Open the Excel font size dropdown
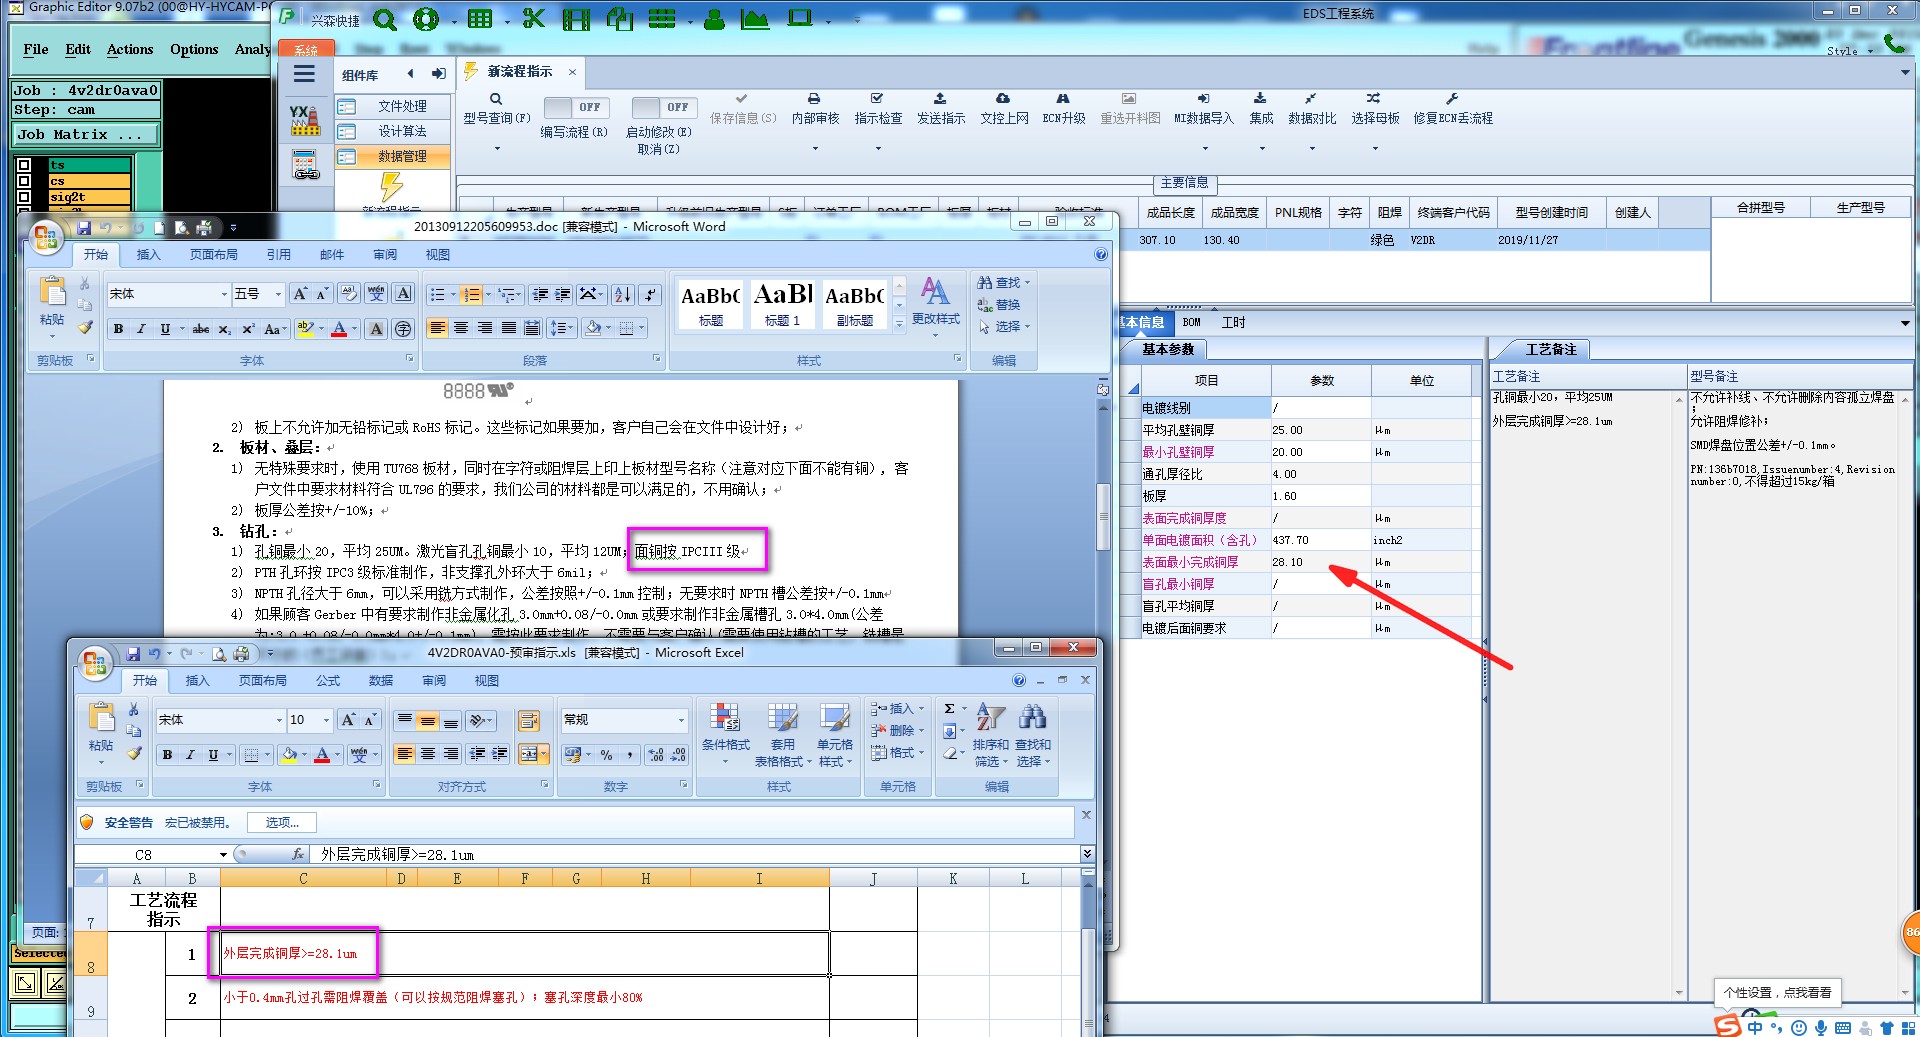Image resolution: width=1920 pixels, height=1037 pixels. click(x=326, y=720)
